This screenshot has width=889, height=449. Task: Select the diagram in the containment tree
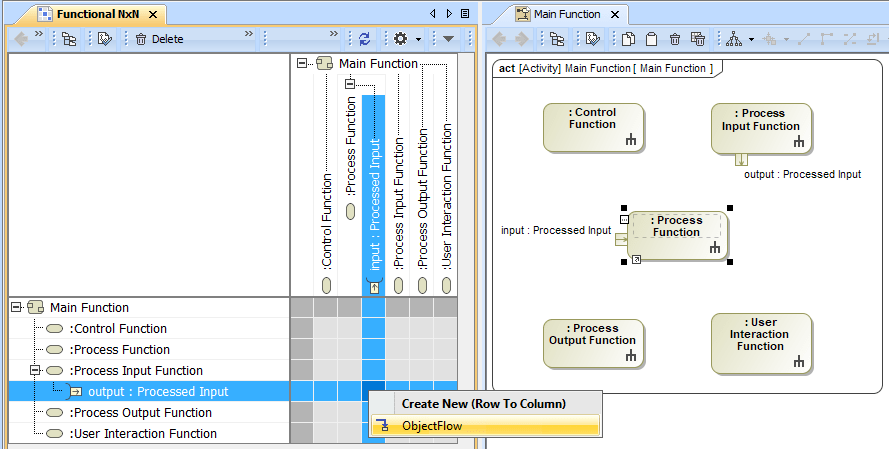point(557,39)
